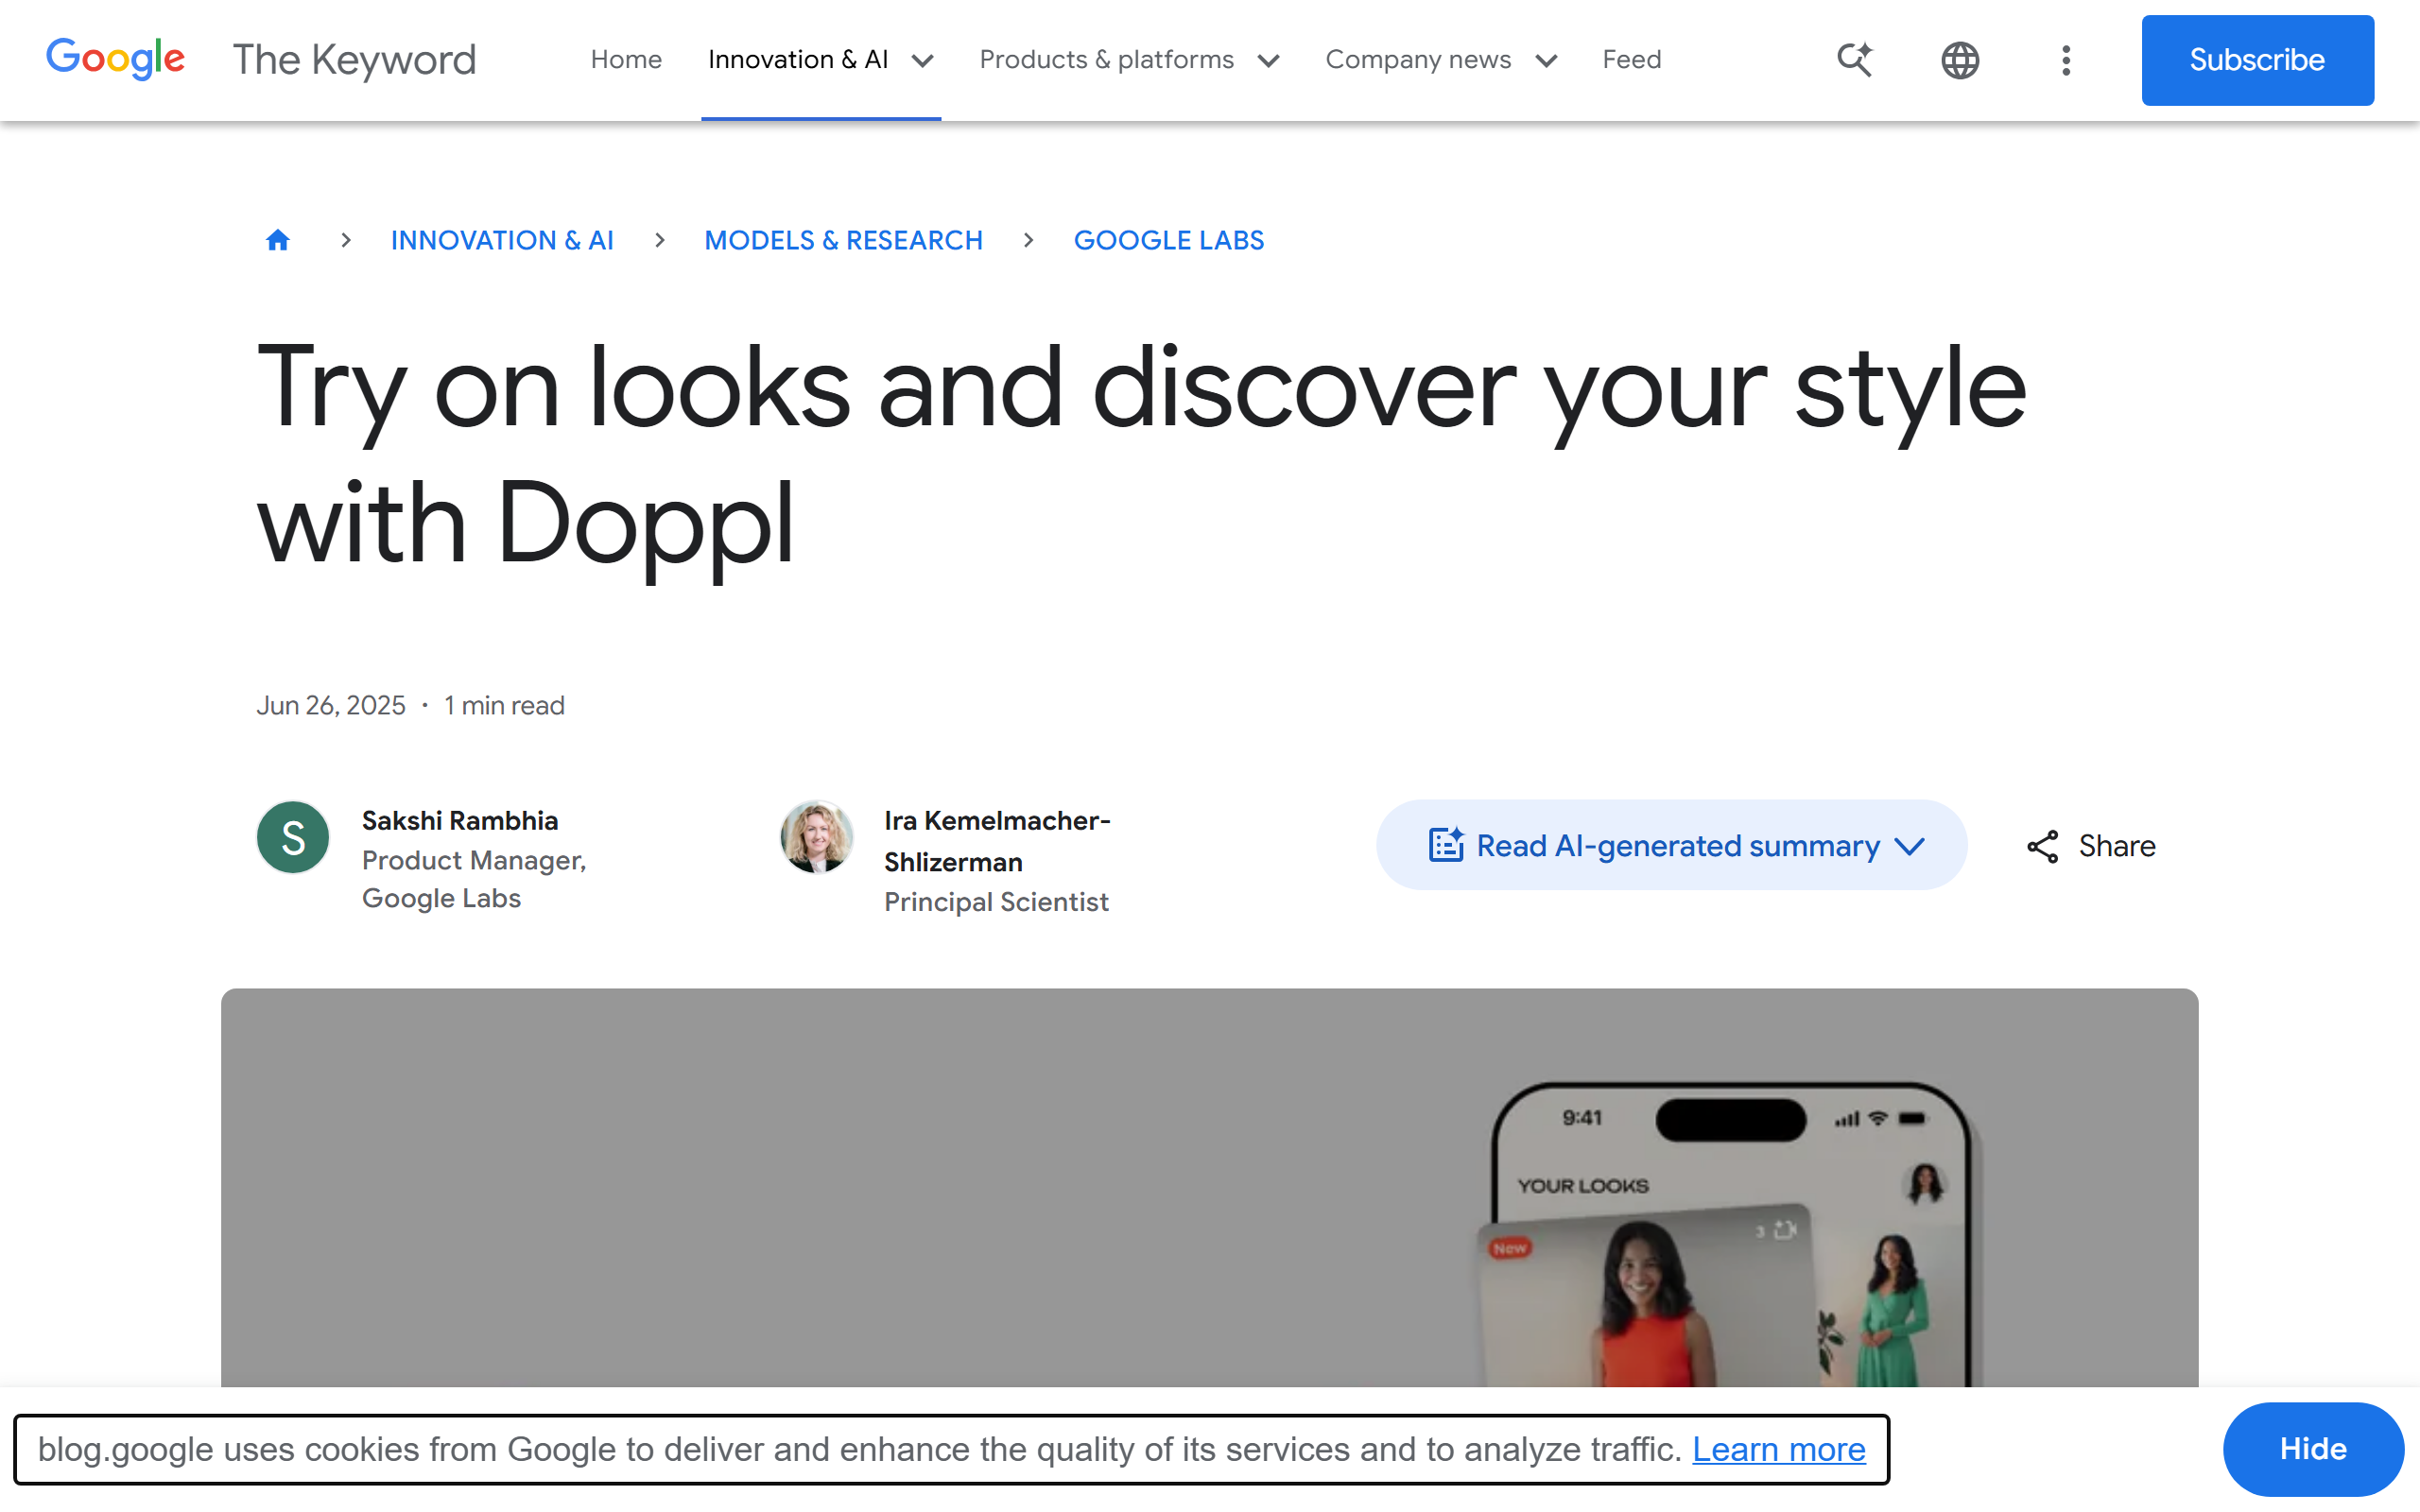This screenshot has height=1512, width=2420.
Task: Click the Google logo
Action: coord(115,59)
